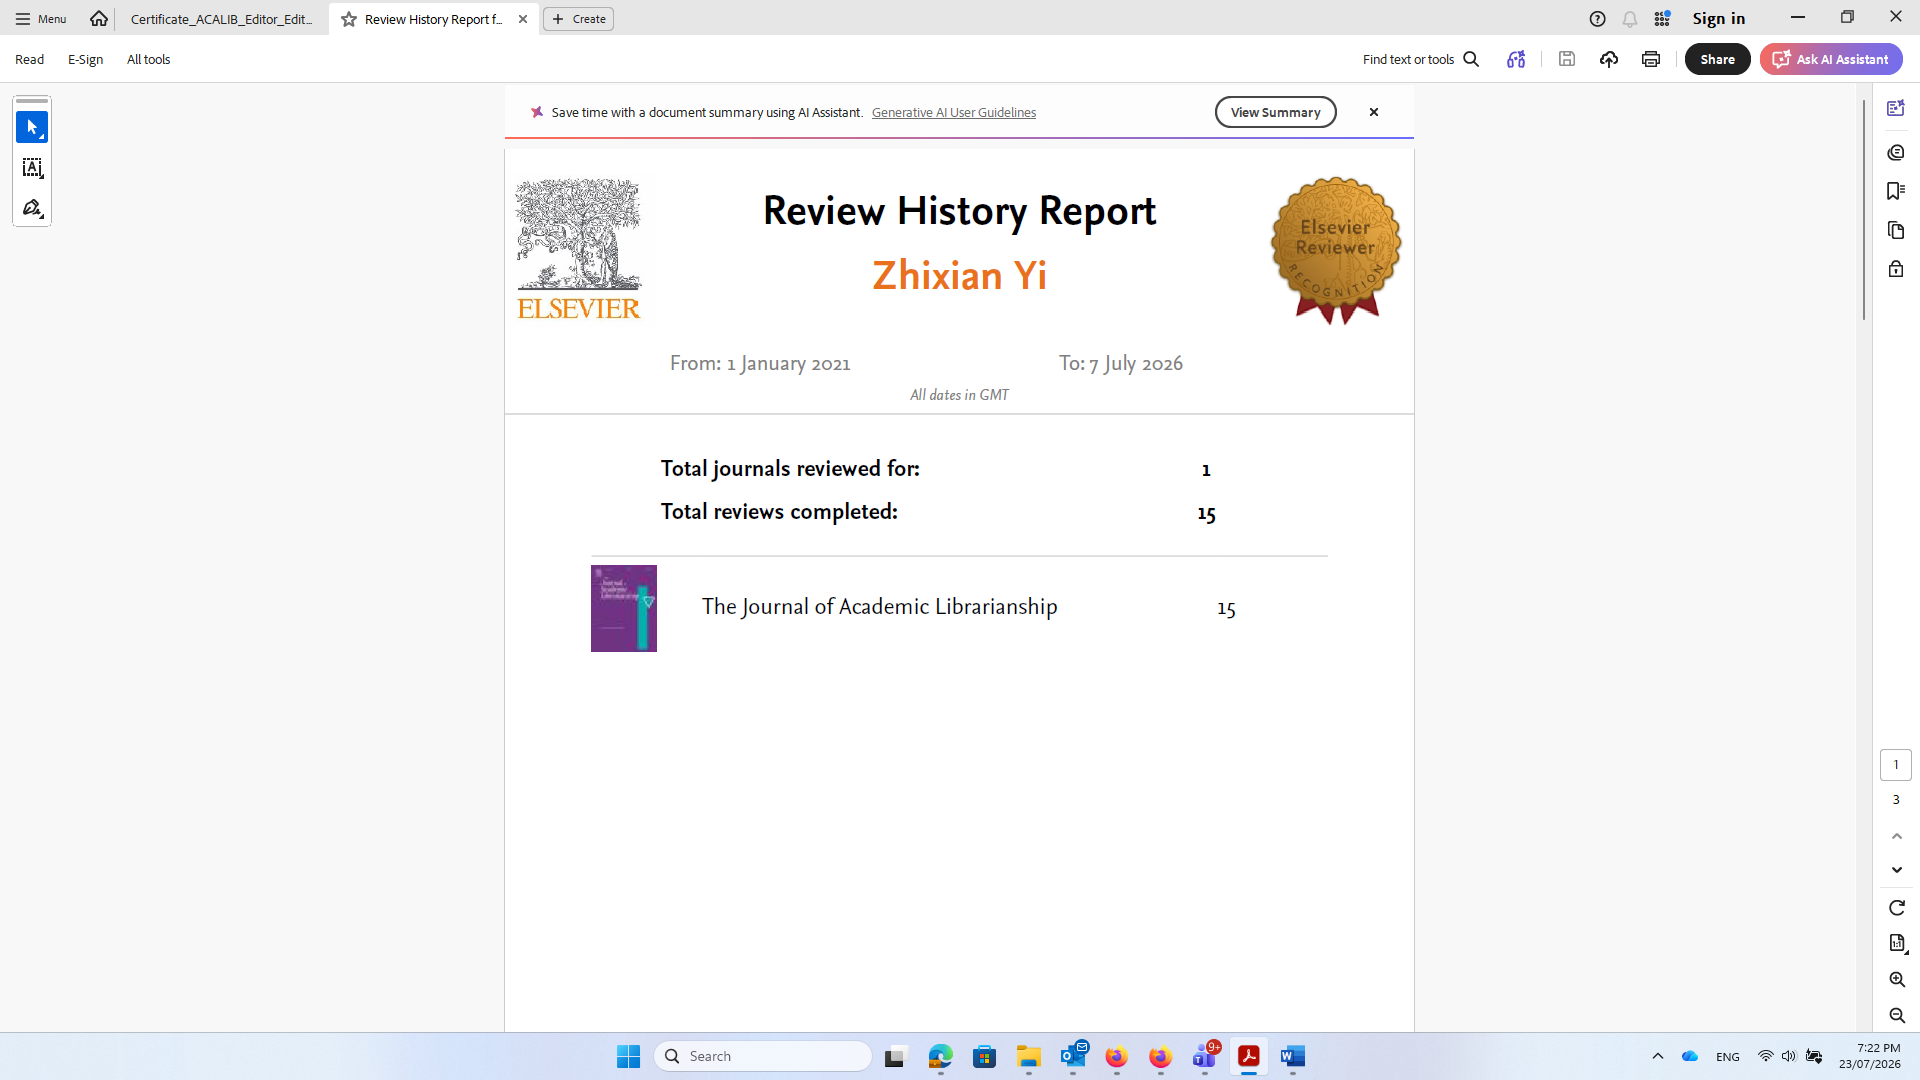Click the Share button
The height and width of the screenshot is (1080, 1920).
(1717, 59)
